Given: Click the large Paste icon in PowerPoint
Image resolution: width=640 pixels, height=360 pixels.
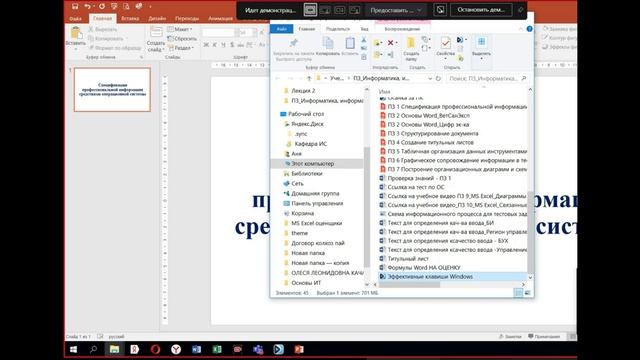Looking at the screenshot, I should pos(76,33).
